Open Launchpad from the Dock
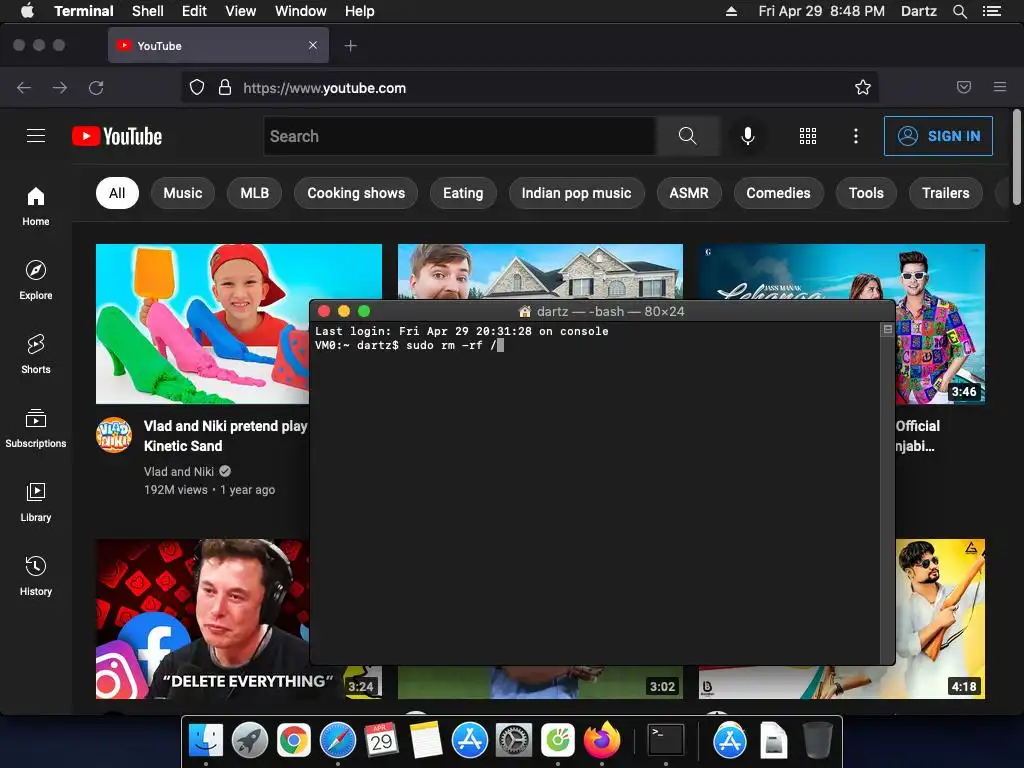1024x768 pixels. [x=249, y=740]
